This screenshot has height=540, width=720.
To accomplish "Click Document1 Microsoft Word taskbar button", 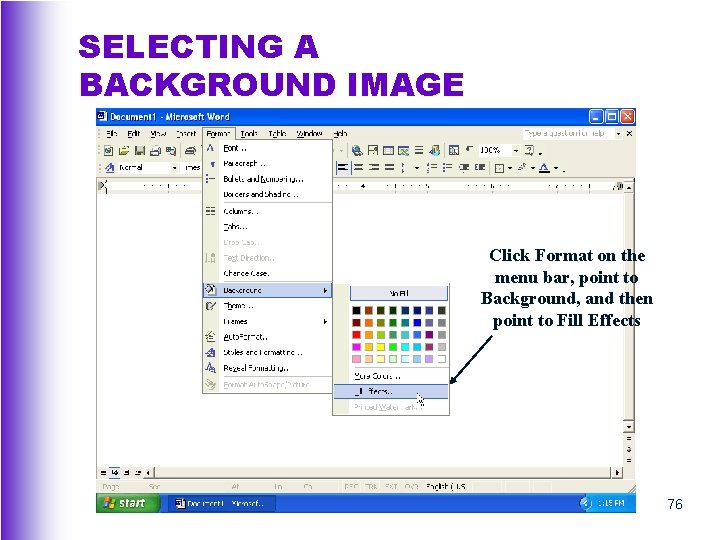I will pos(221,503).
